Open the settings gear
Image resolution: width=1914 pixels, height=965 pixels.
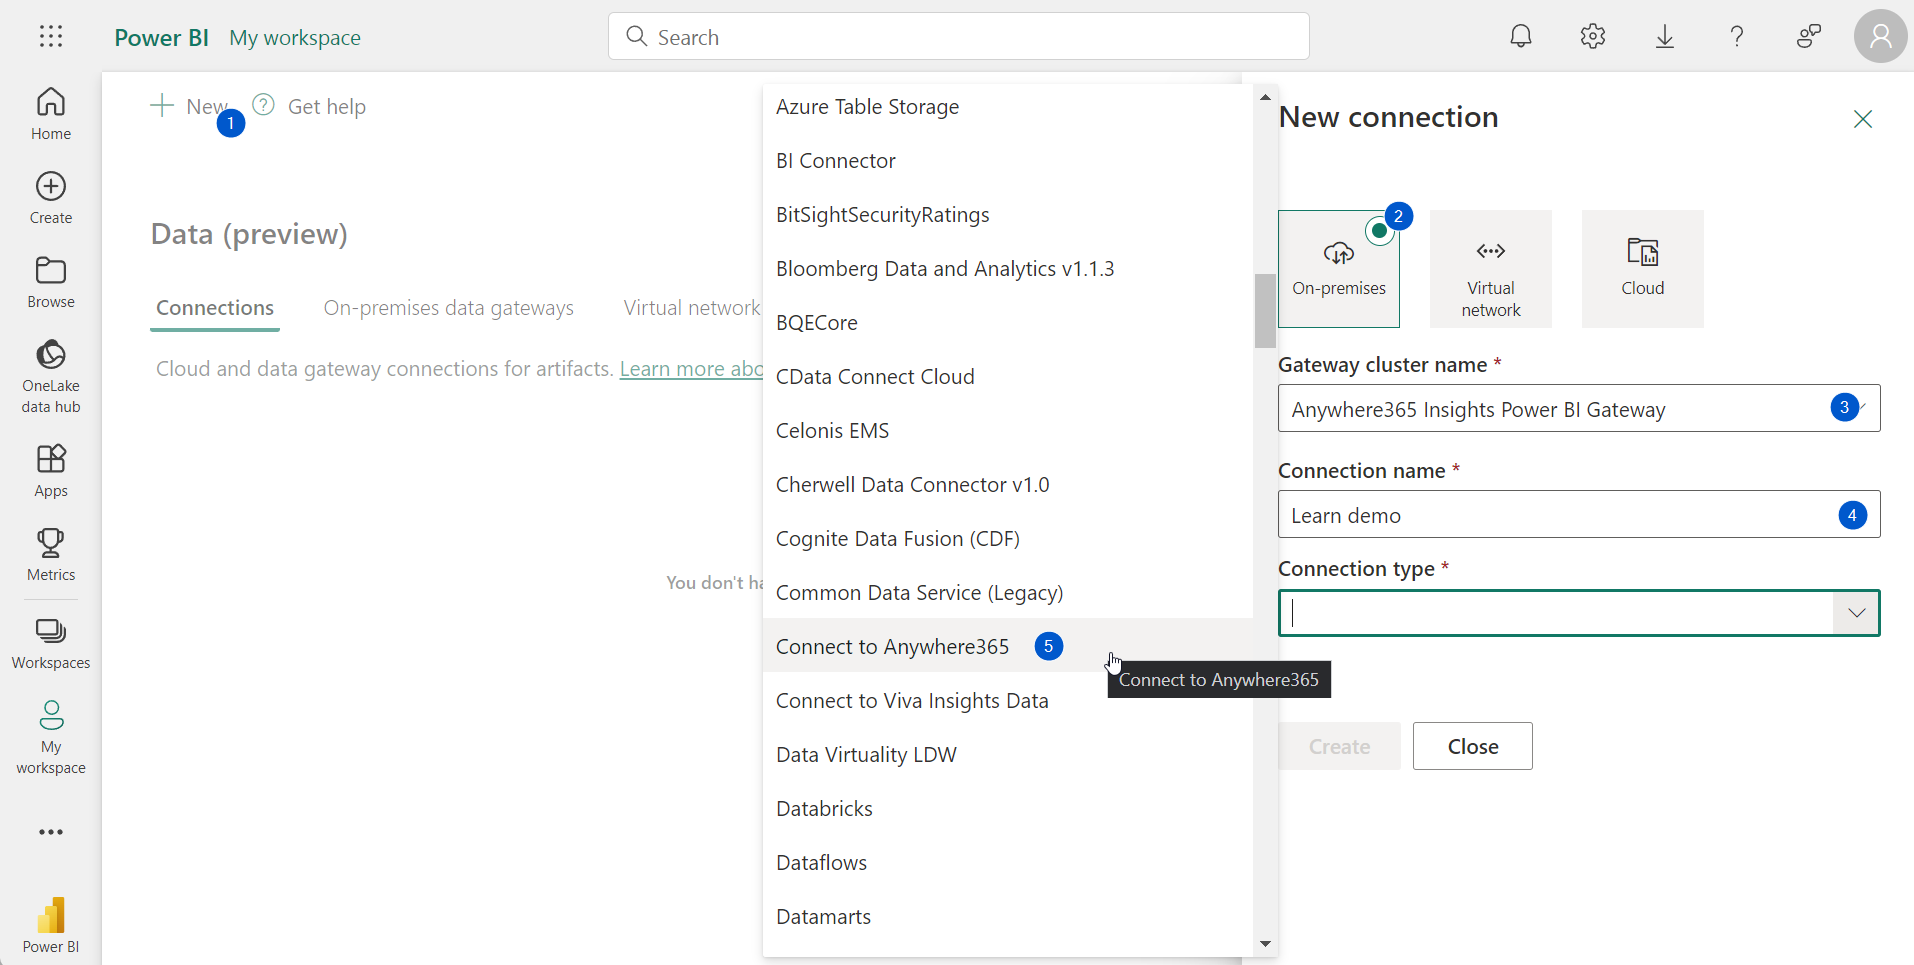[x=1593, y=37]
